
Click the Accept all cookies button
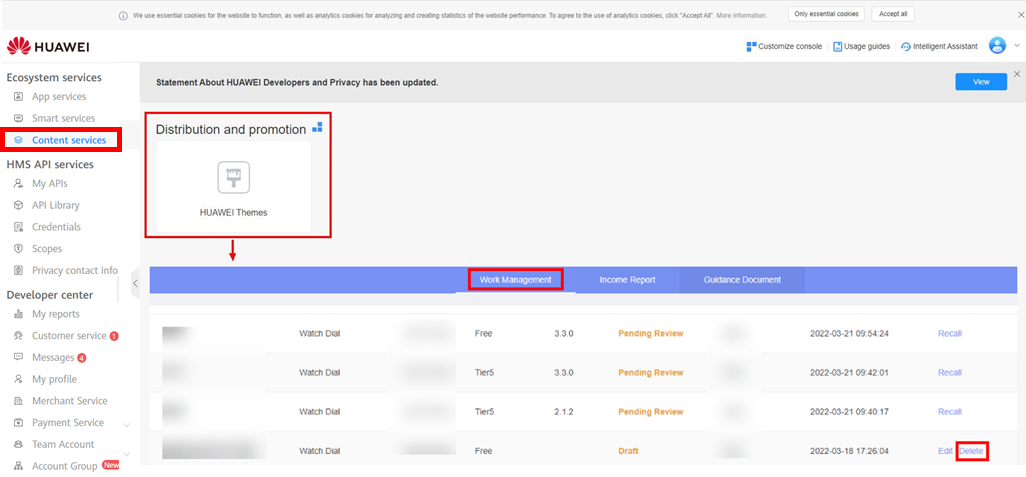[x=892, y=14]
